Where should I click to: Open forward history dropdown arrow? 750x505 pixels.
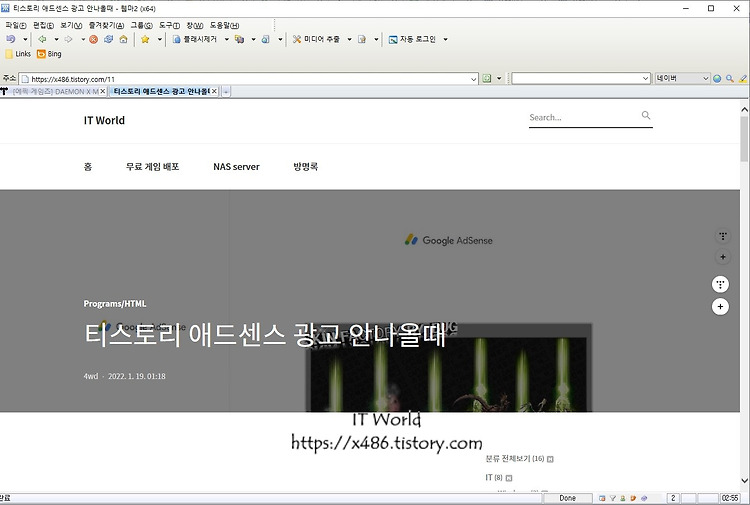[x=82, y=39]
